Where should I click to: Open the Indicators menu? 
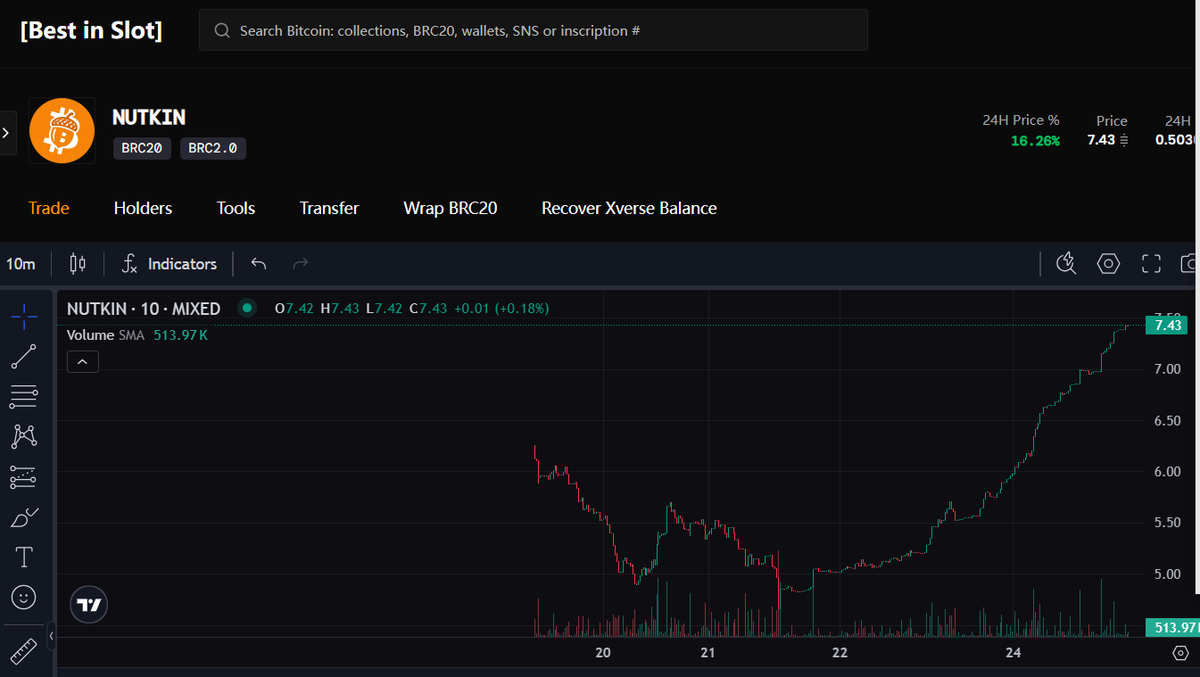(x=169, y=264)
